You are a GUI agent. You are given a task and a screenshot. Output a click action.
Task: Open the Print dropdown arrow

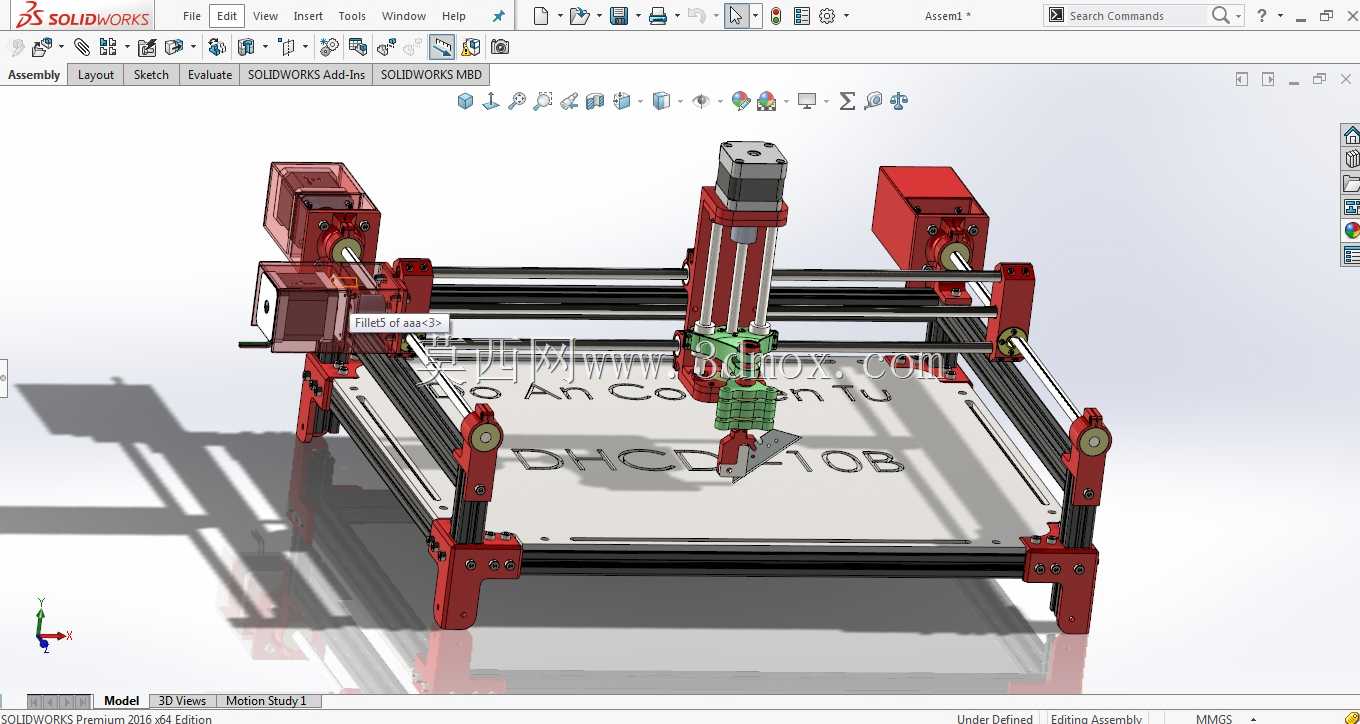click(x=677, y=16)
